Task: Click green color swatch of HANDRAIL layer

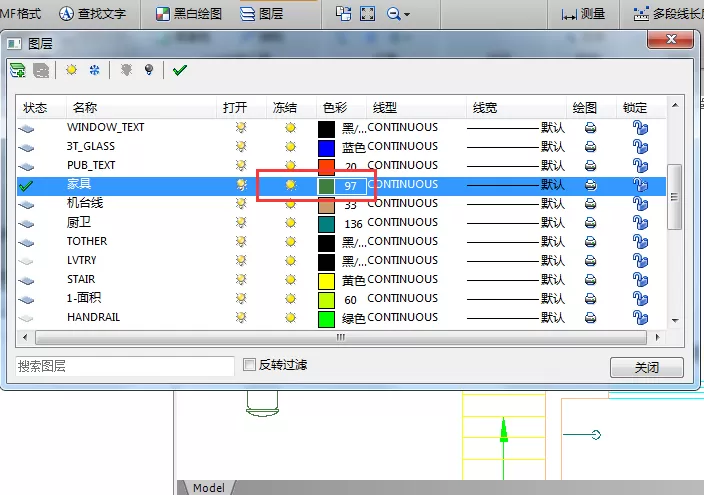Action: (x=326, y=319)
